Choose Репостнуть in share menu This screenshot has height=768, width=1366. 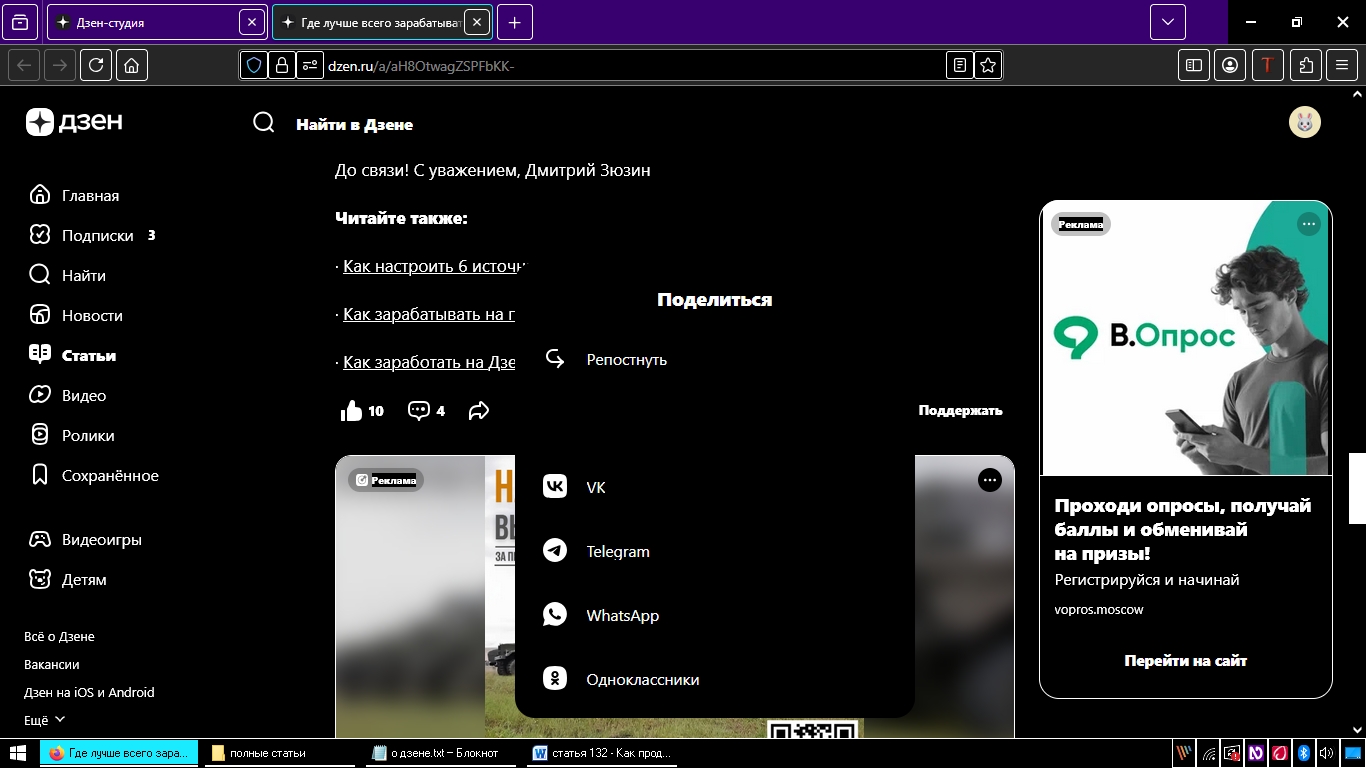[x=714, y=359]
